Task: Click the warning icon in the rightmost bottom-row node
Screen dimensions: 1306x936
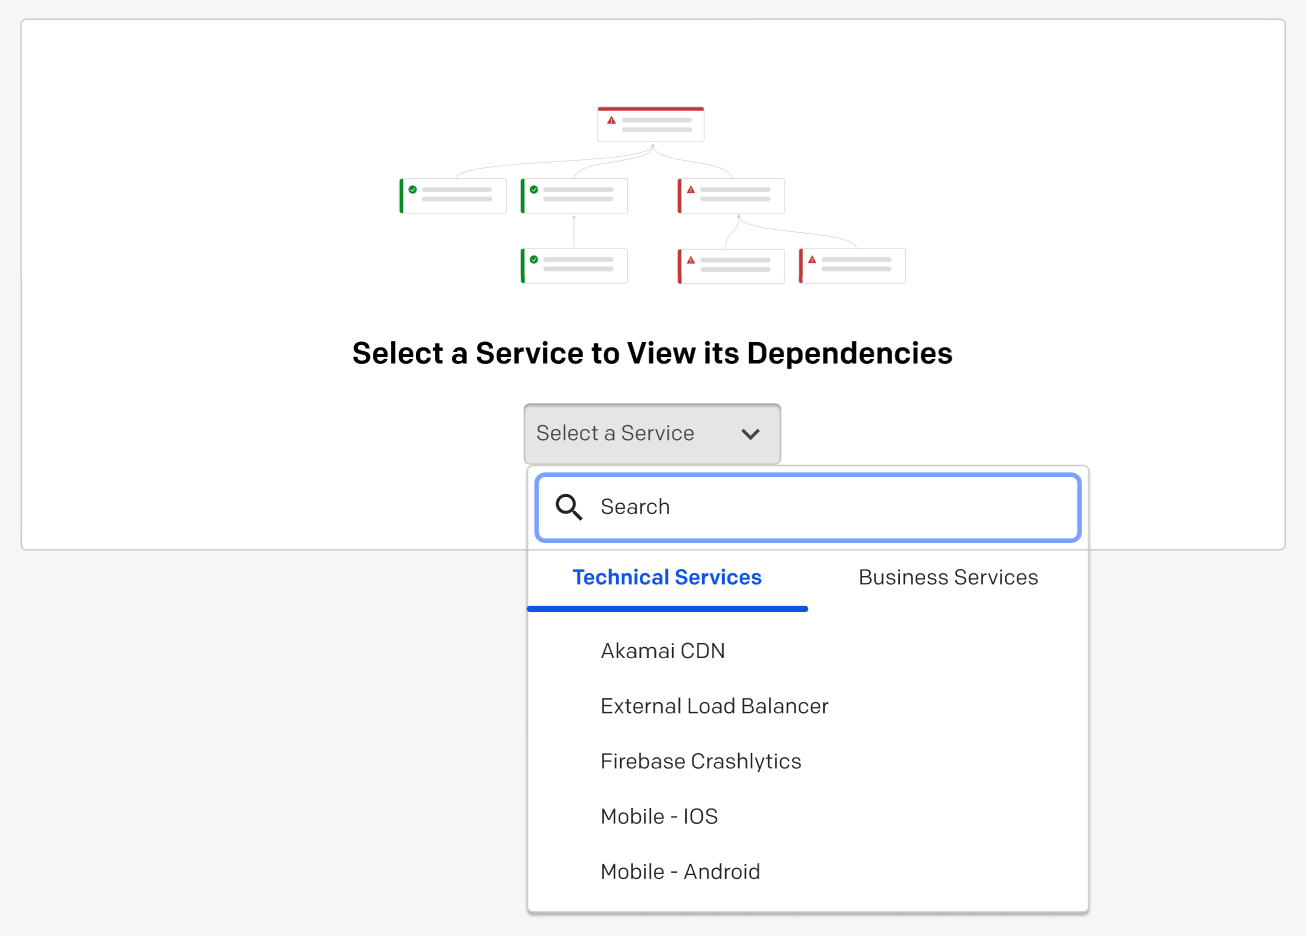Action: [x=812, y=260]
